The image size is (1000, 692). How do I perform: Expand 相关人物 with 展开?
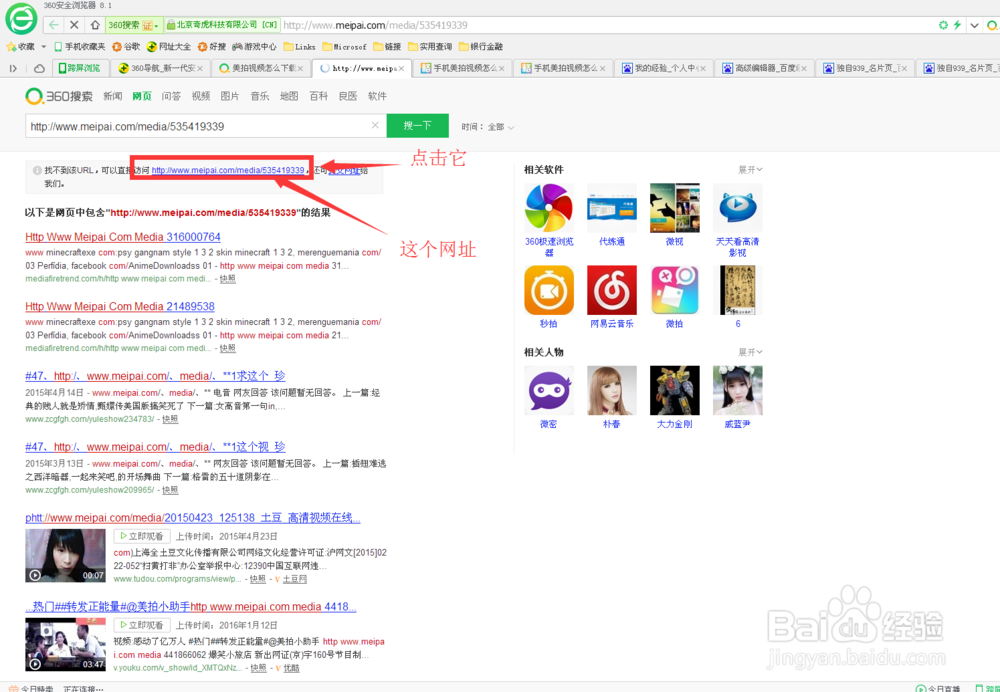point(750,352)
